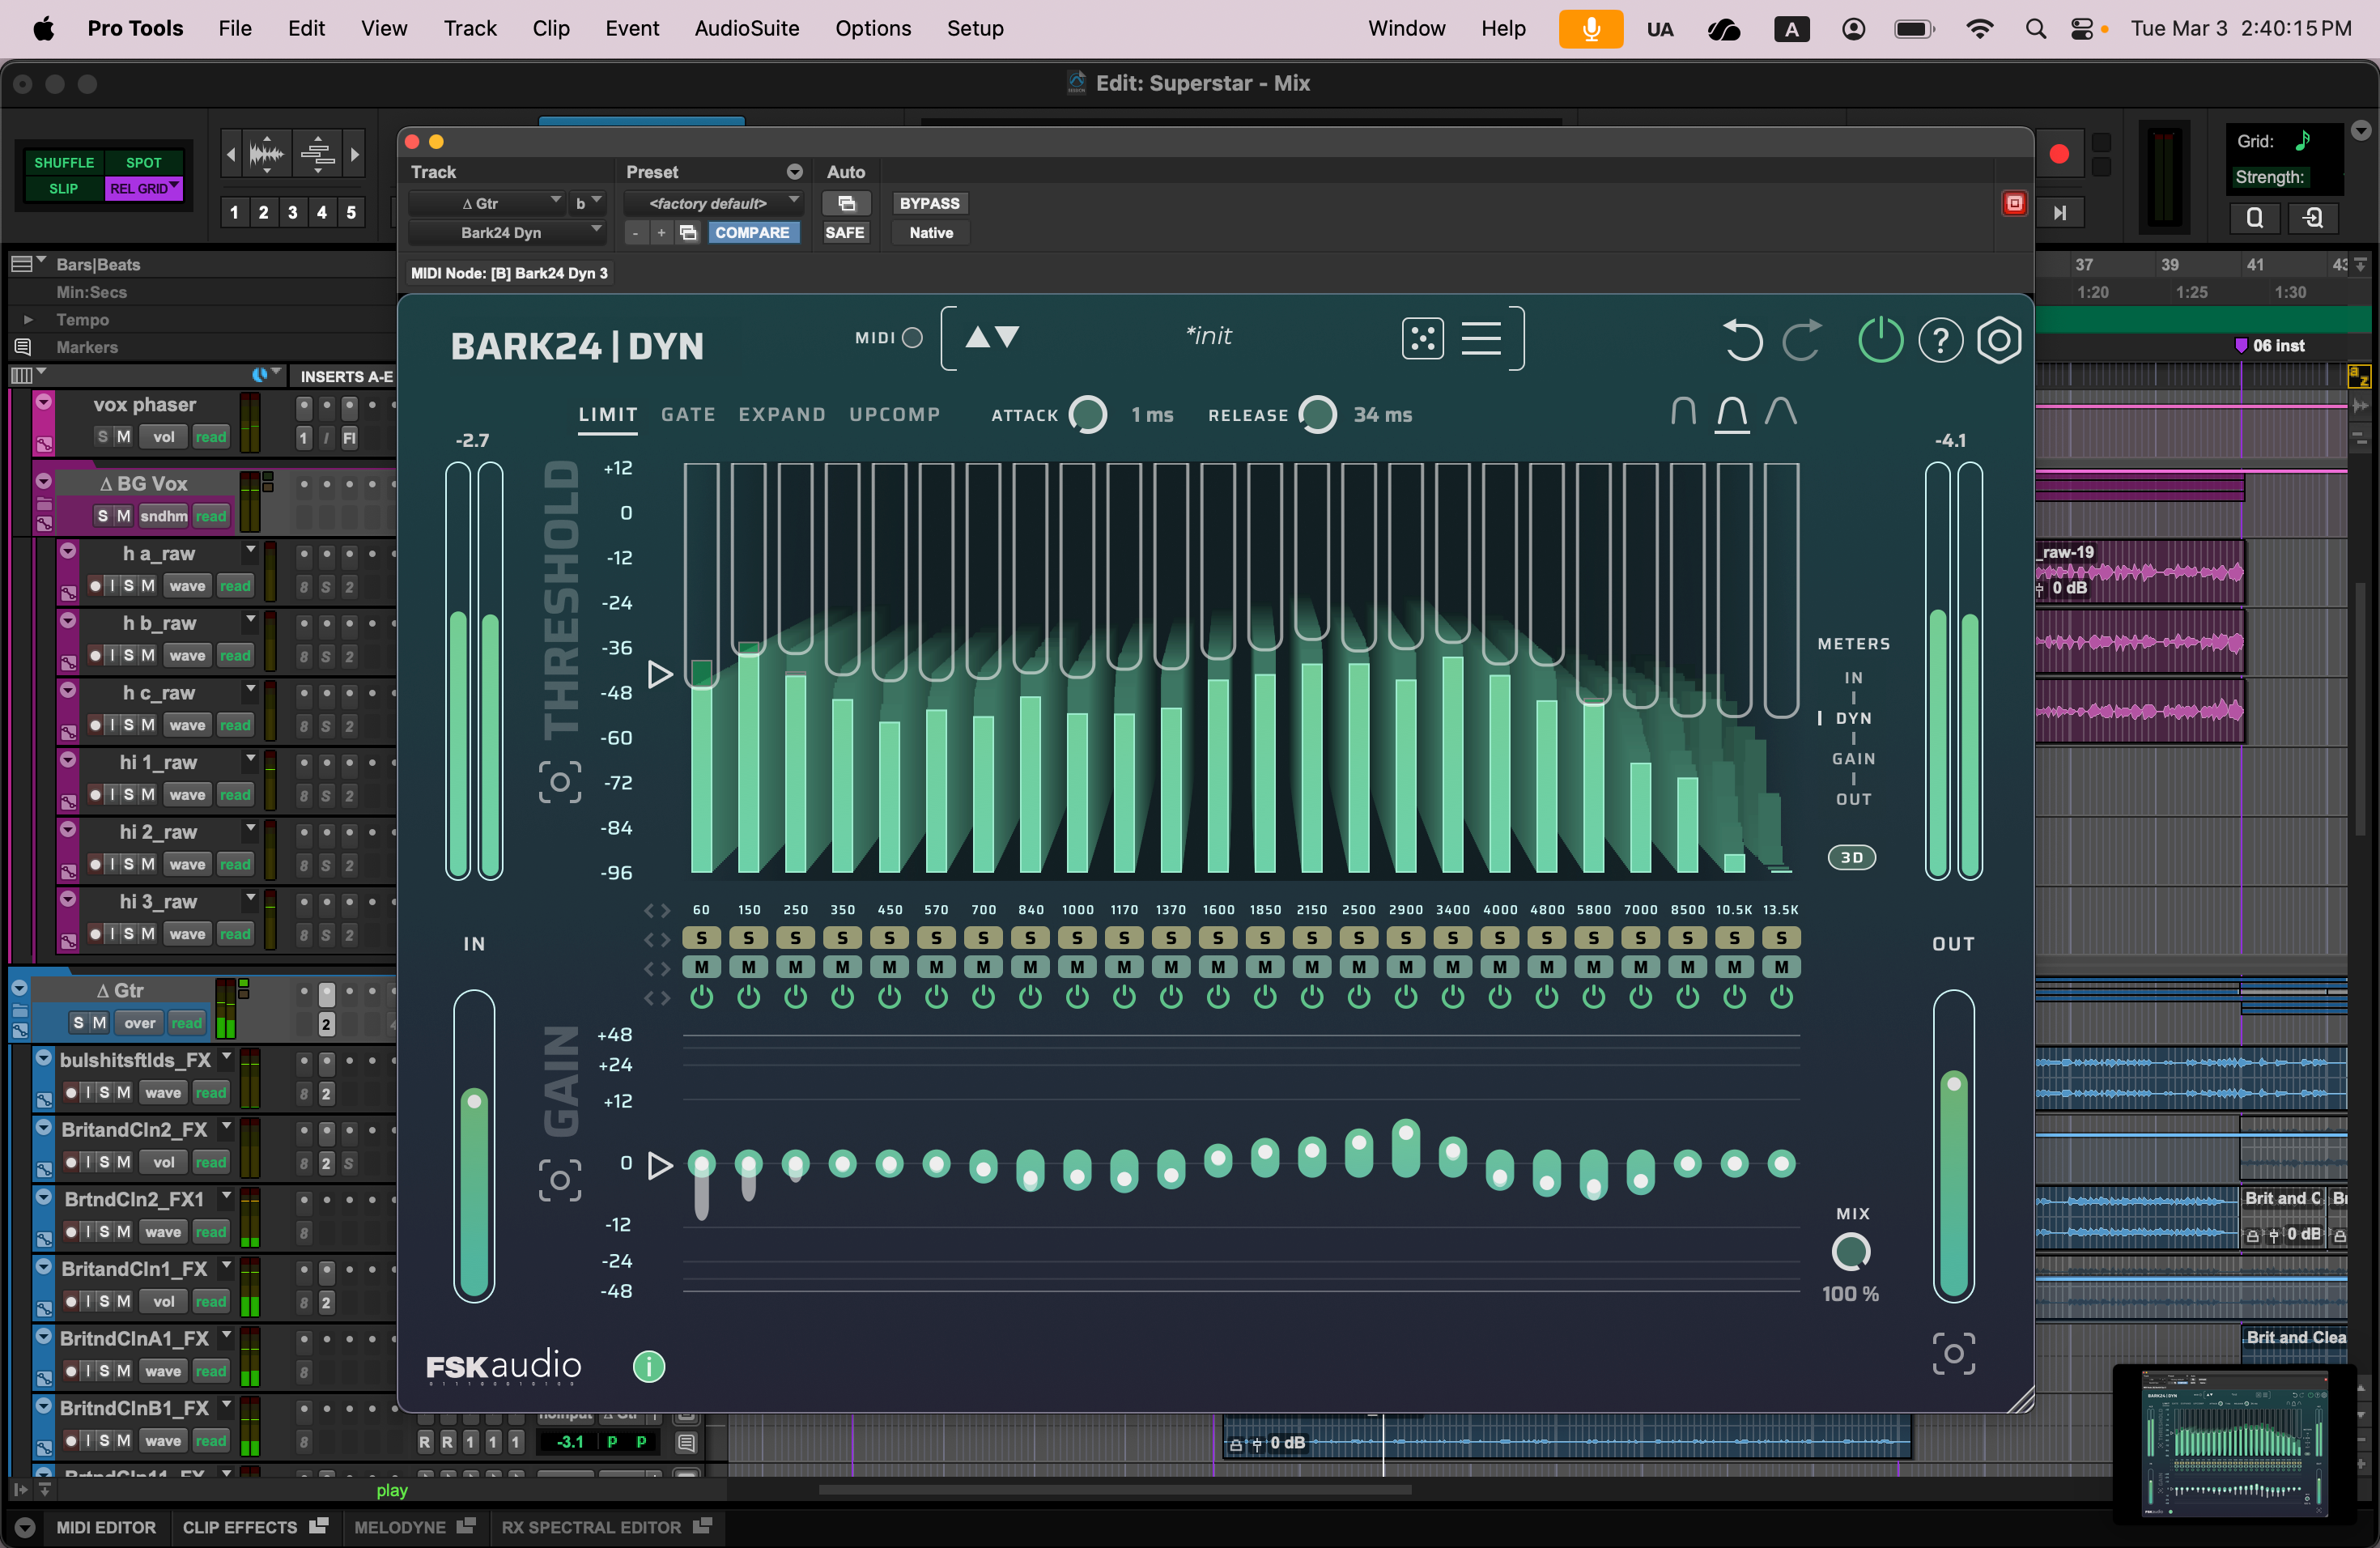Open the Setup menu
The width and height of the screenshot is (2380, 1548).
[975, 28]
